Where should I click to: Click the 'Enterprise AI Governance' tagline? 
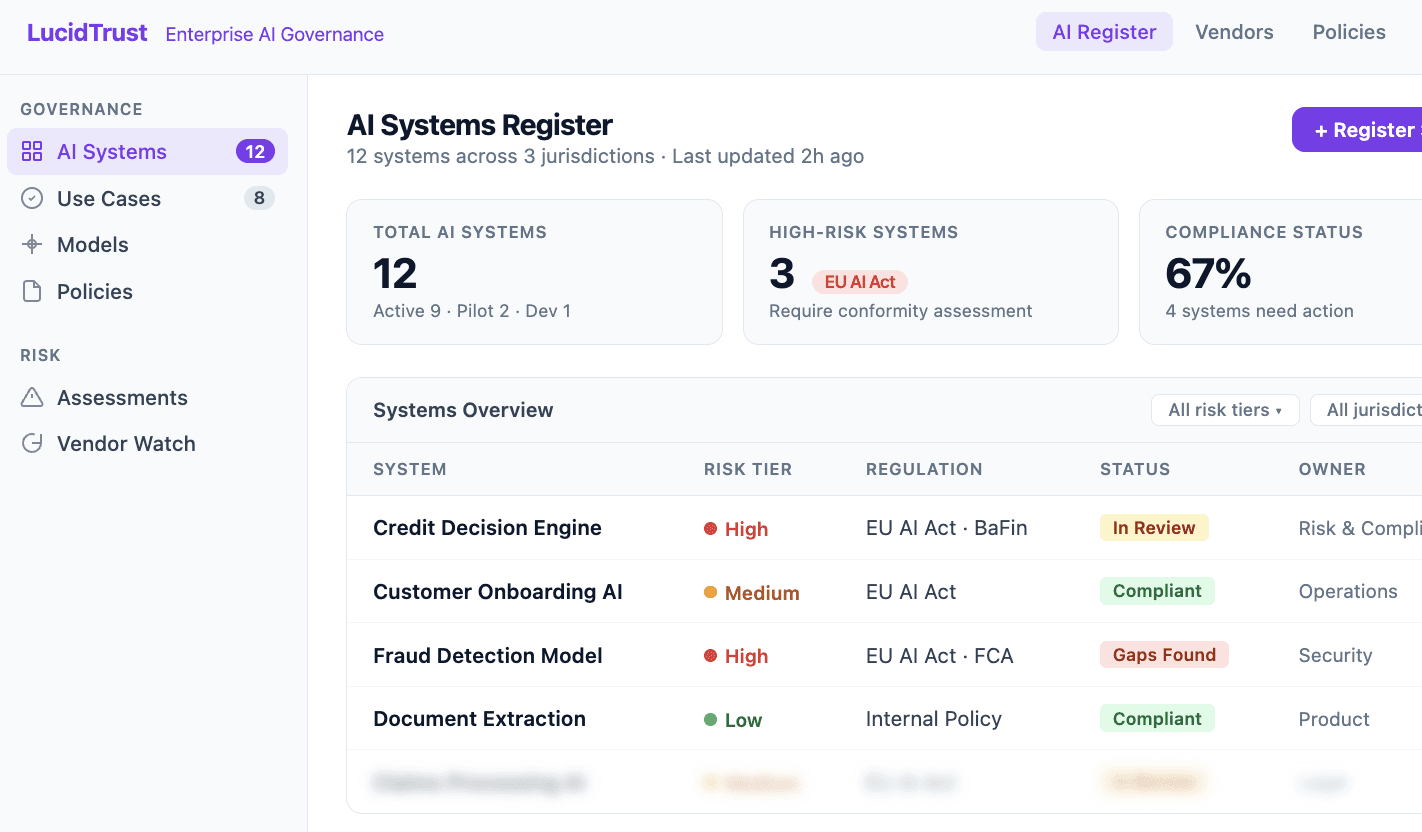pyautogui.click(x=275, y=34)
